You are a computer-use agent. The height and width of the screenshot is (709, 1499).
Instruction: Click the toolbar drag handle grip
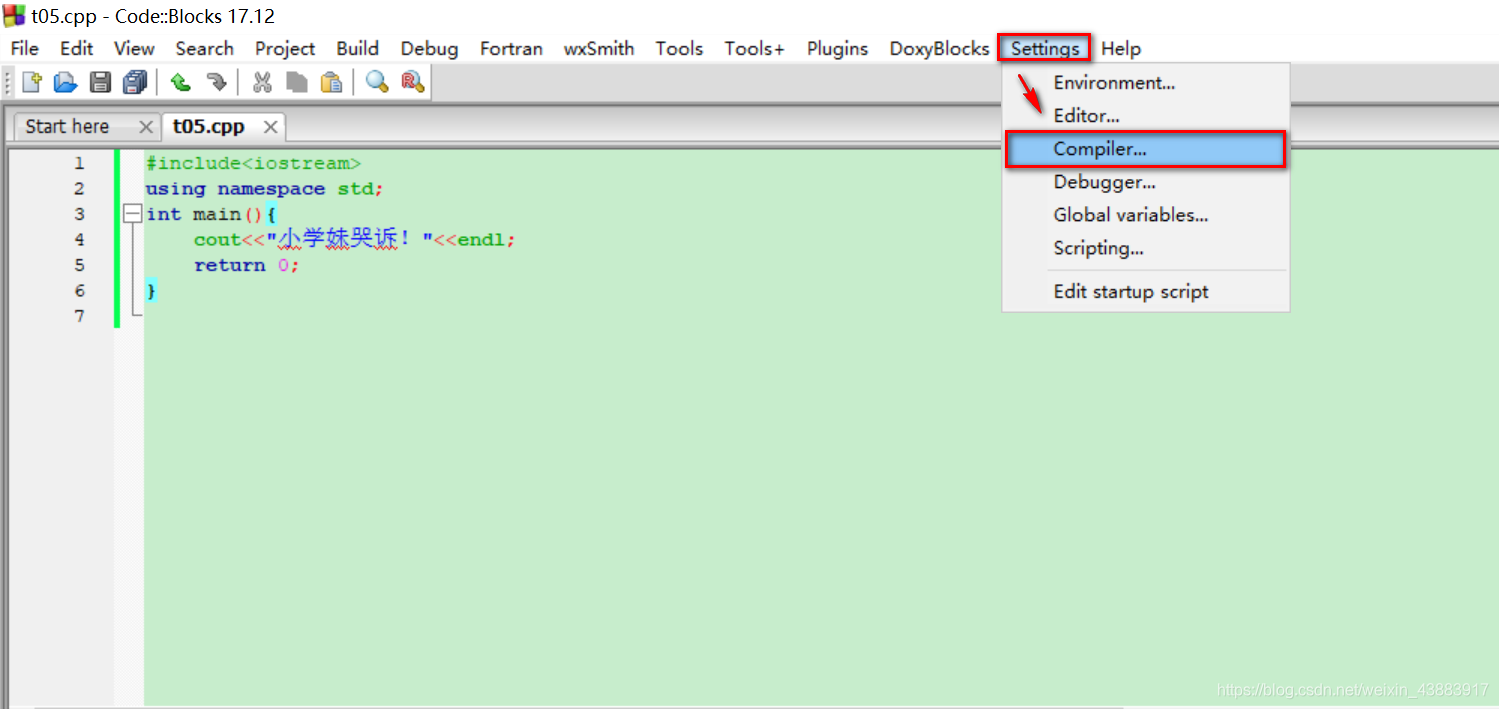[x=9, y=82]
